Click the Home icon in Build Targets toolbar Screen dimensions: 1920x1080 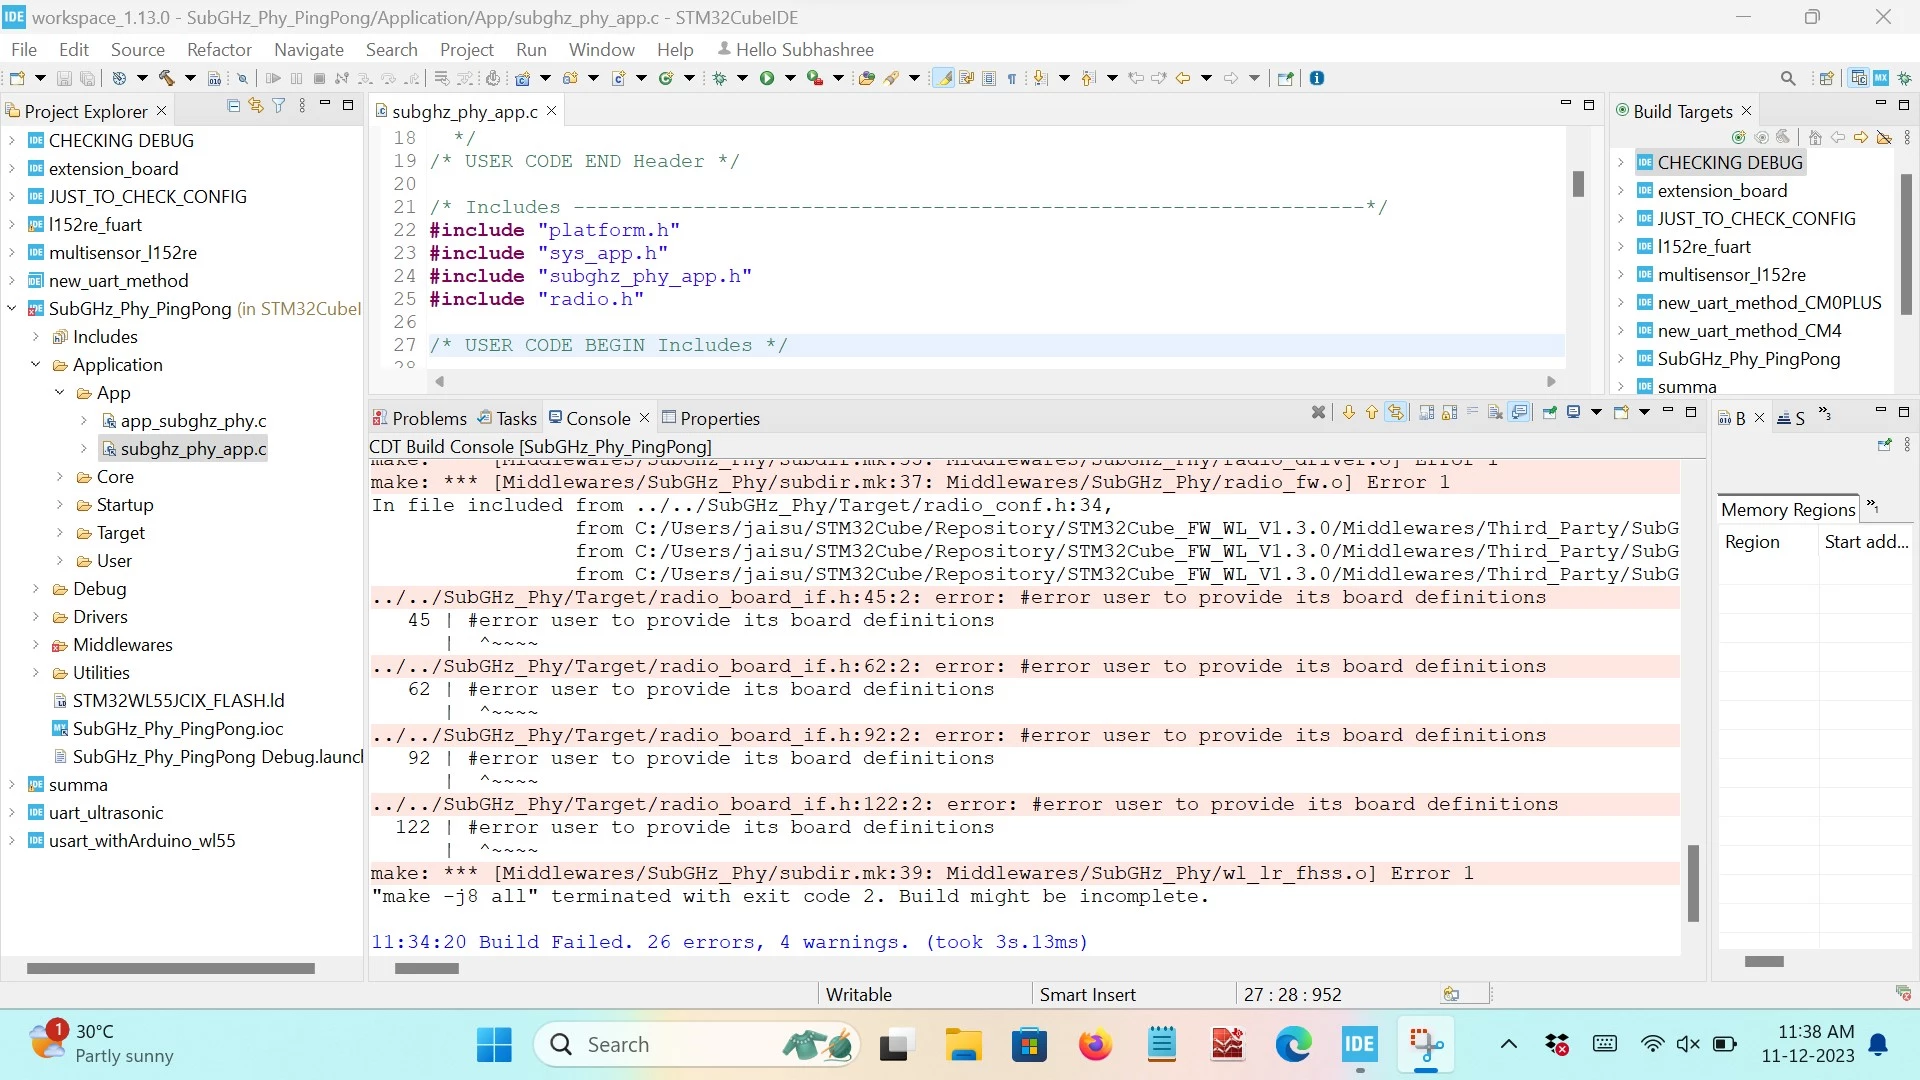coord(1815,138)
